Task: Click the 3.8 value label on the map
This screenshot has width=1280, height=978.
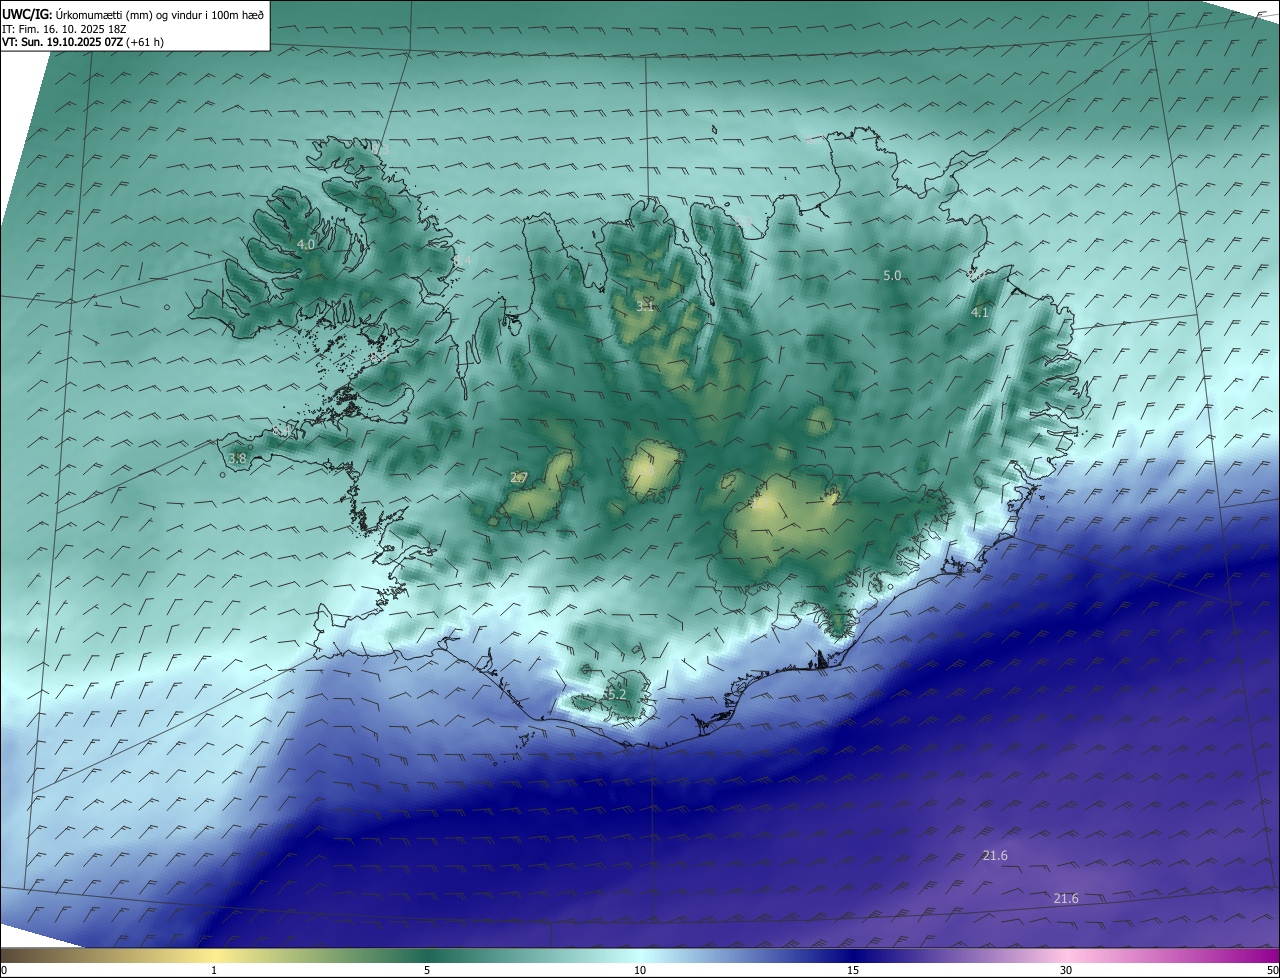Action: click(237, 458)
